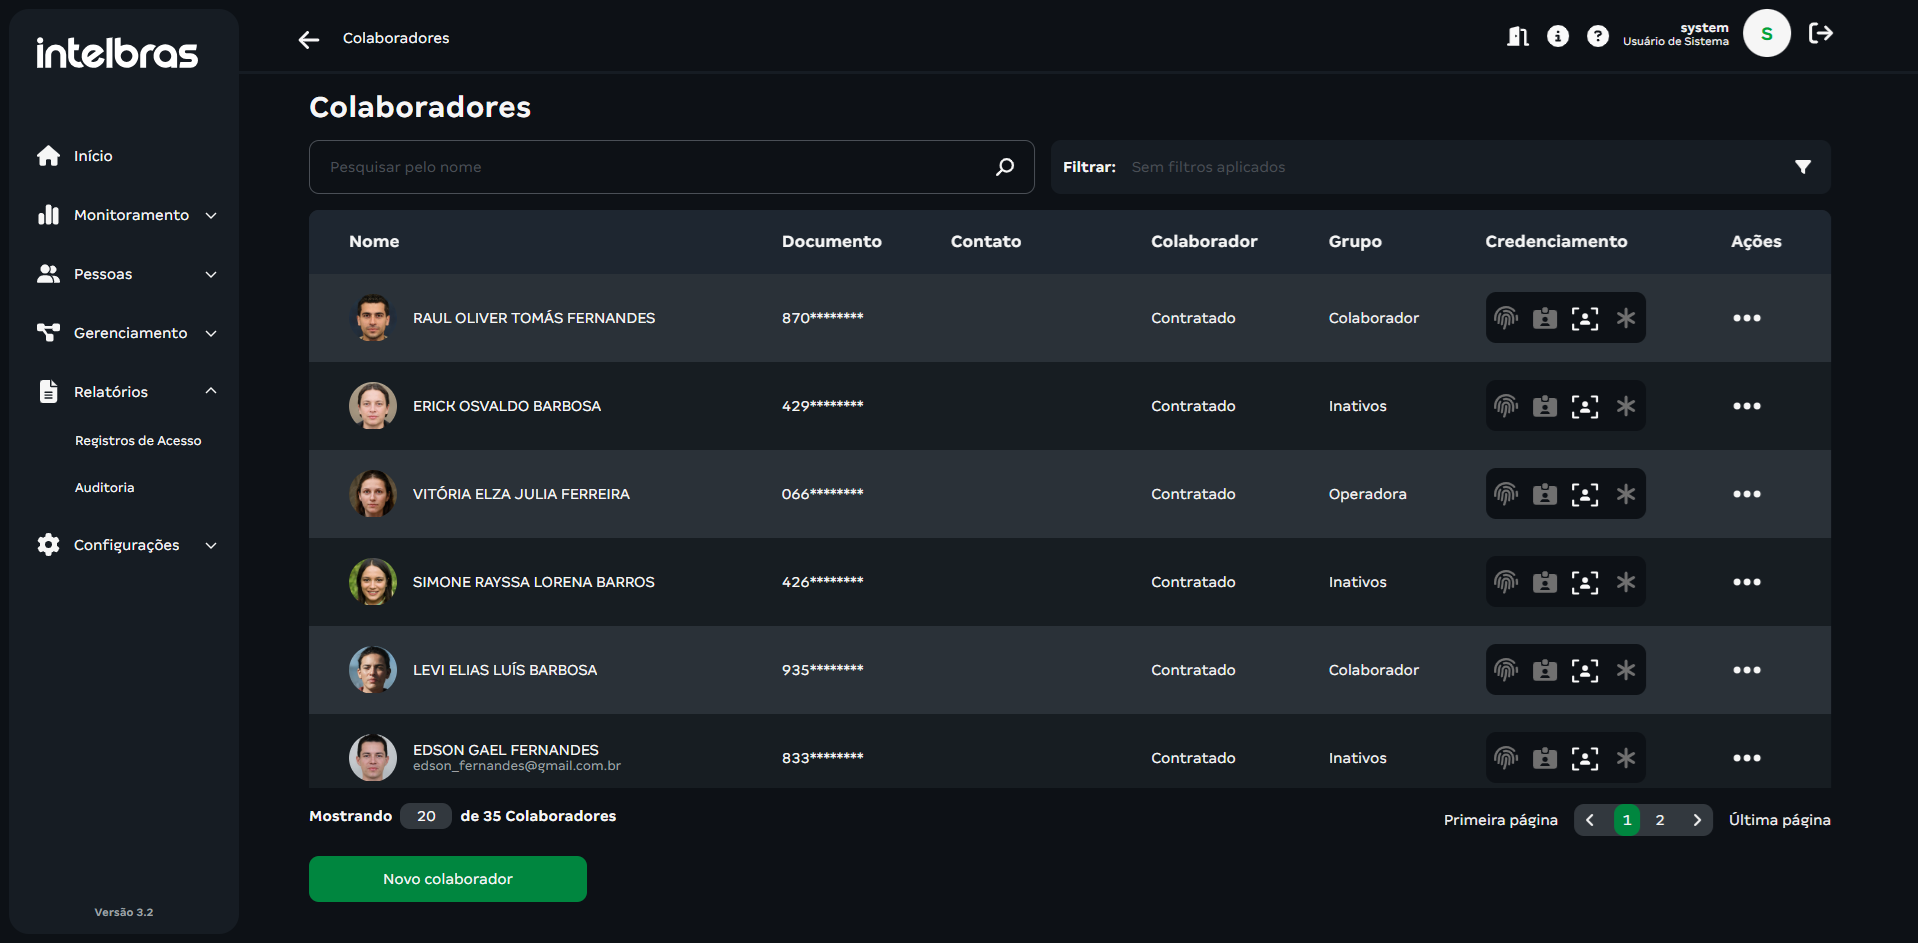The image size is (1918, 943).
Task: Go to Início in the sidebar
Action: click(x=93, y=156)
